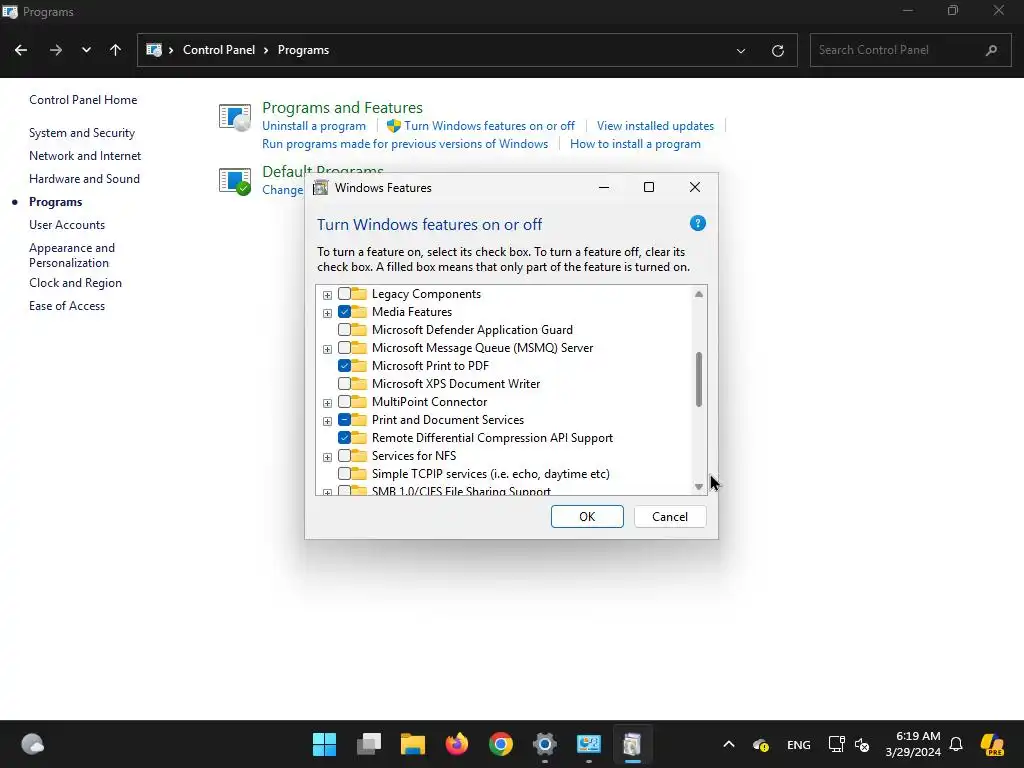Refresh the Programs page
Viewport: 1024px width, 768px height.
coord(778,51)
